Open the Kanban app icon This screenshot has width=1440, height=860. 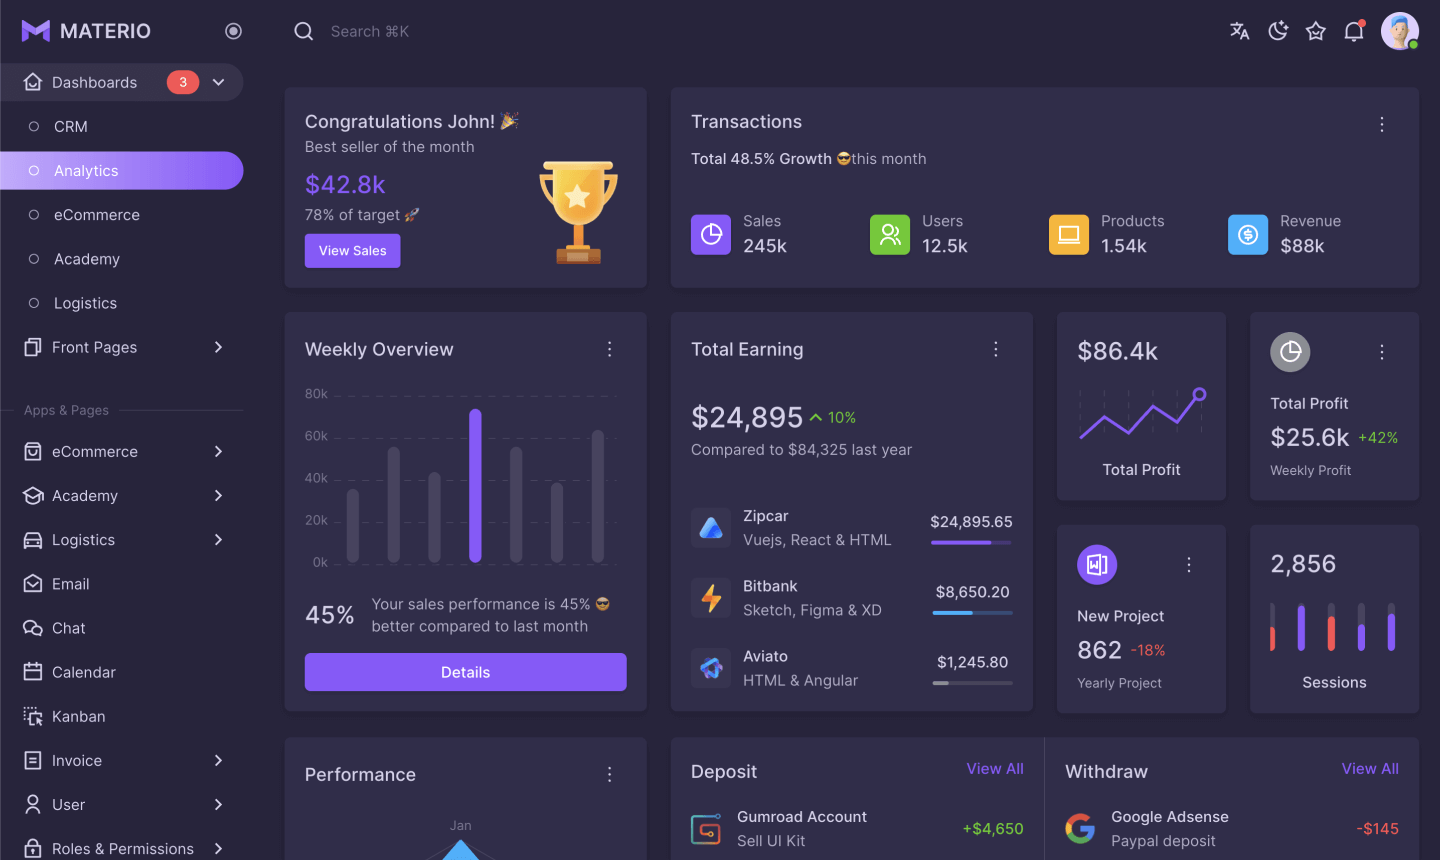click(x=33, y=716)
